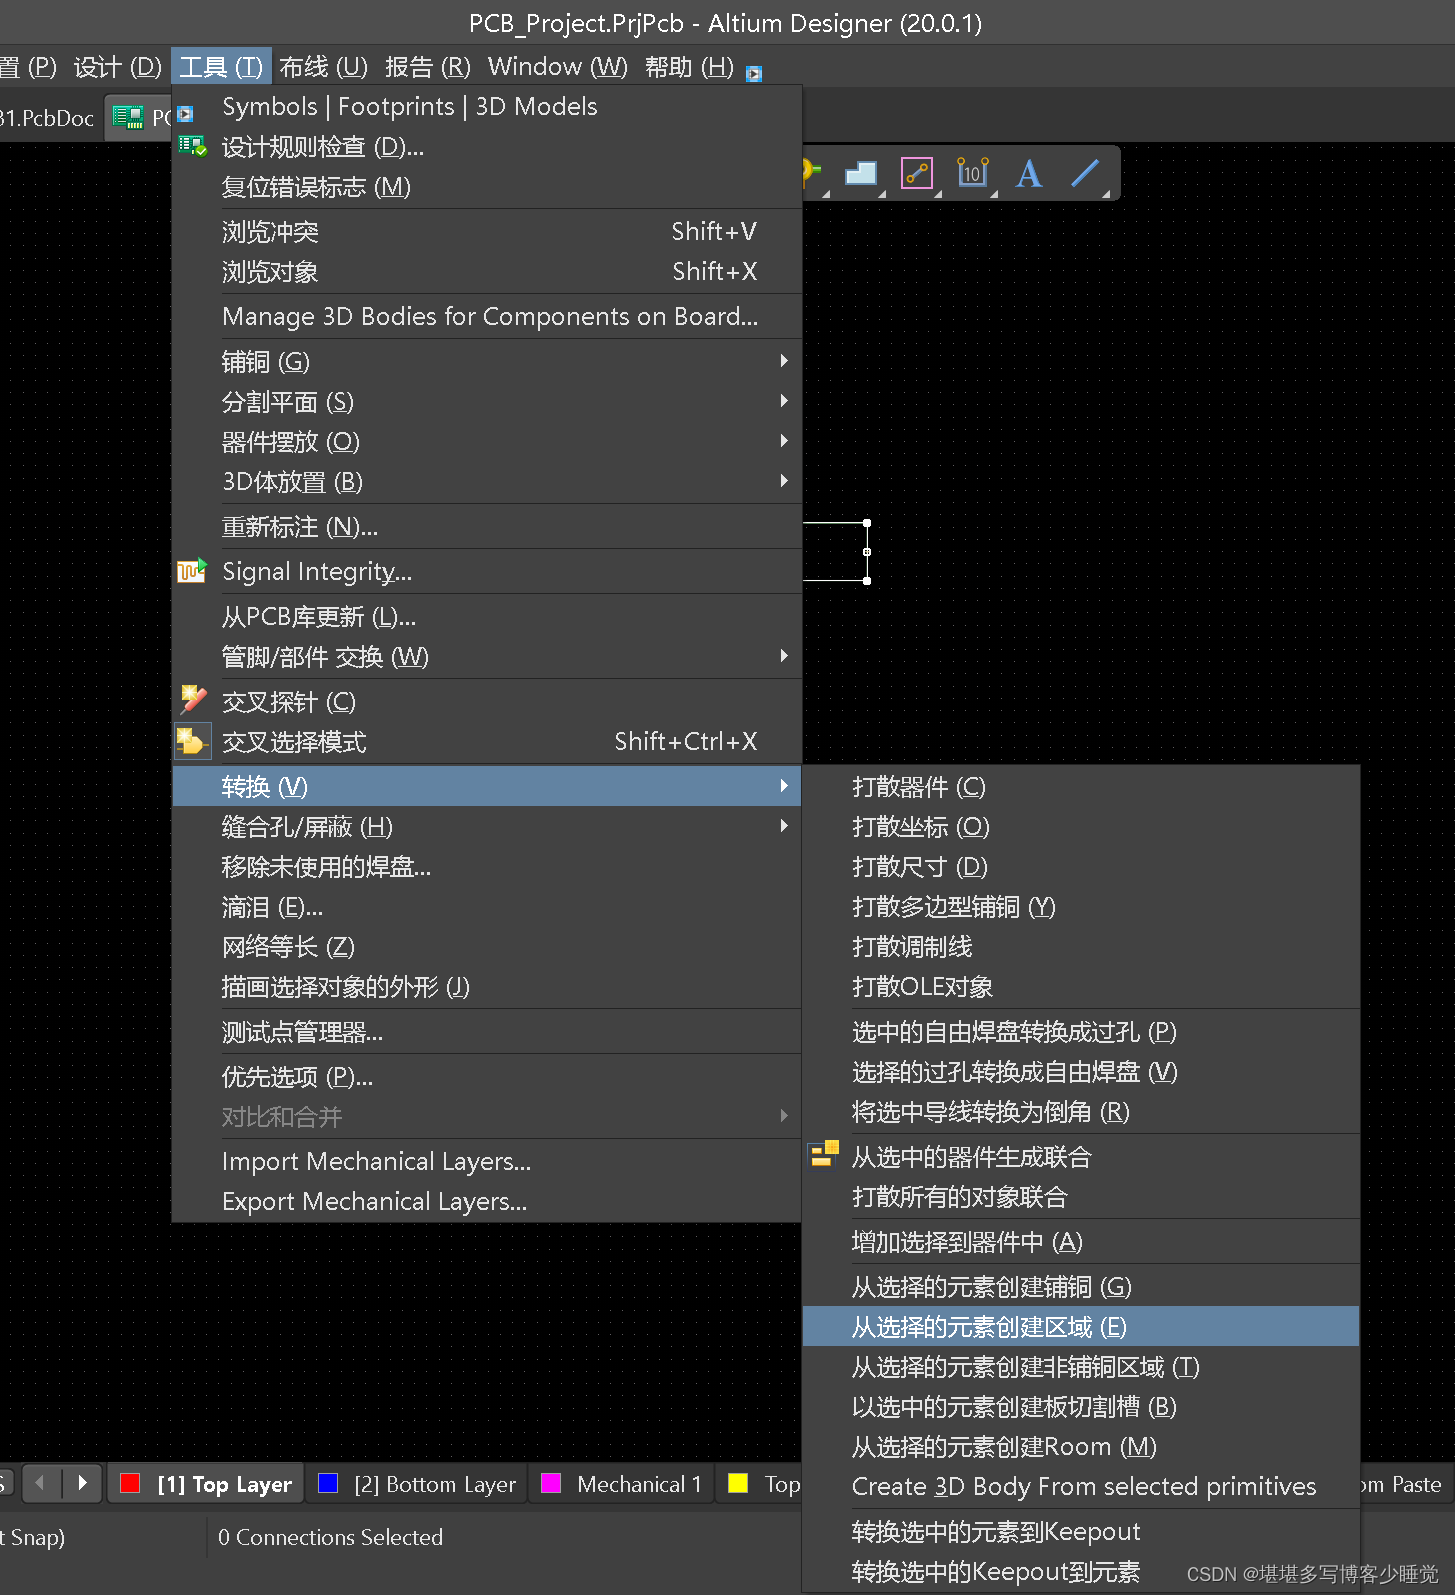Expand the 器件摆放 (O) submenu arrow

pos(785,441)
